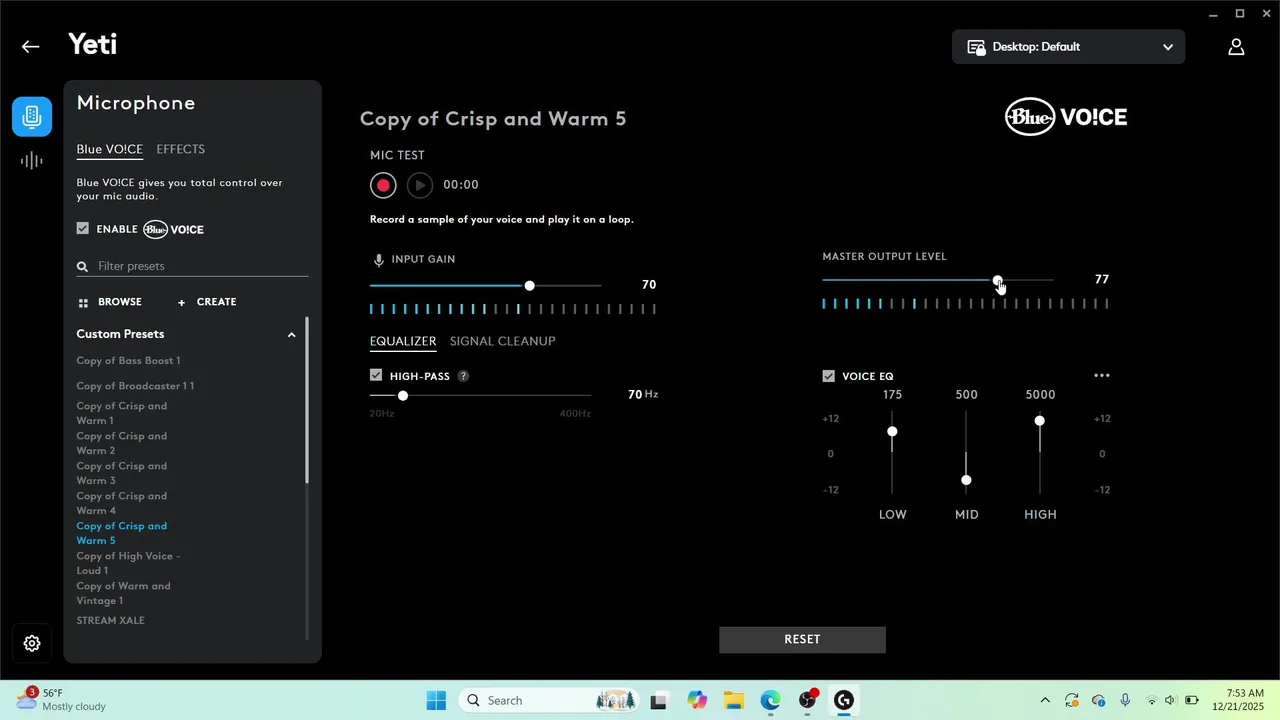
Task: Click the preset list scrollbar
Action: tap(307, 400)
